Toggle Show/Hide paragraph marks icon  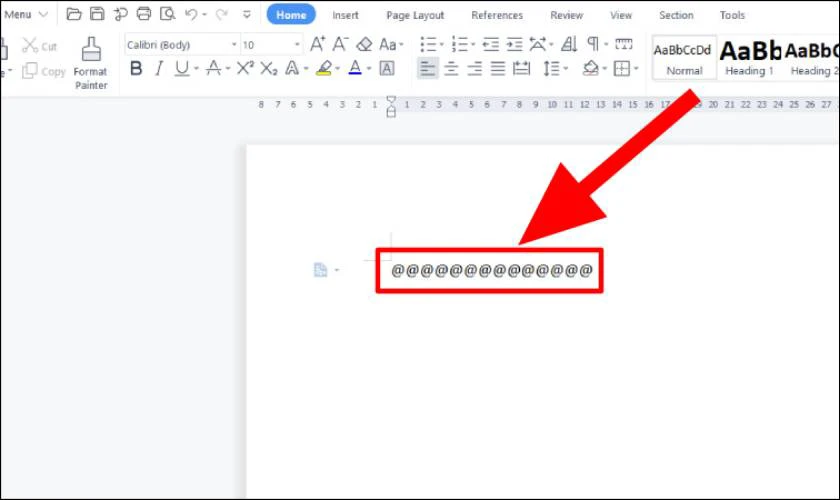point(593,43)
